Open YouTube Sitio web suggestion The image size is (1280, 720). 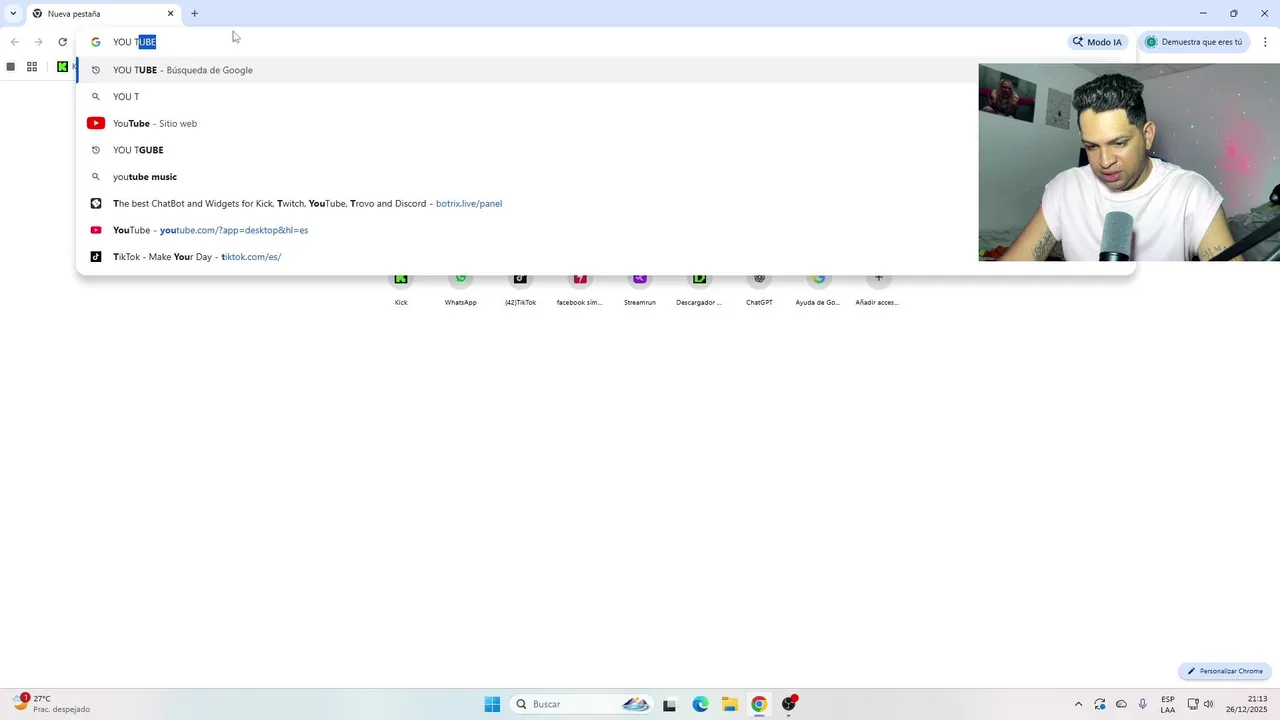click(606, 123)
